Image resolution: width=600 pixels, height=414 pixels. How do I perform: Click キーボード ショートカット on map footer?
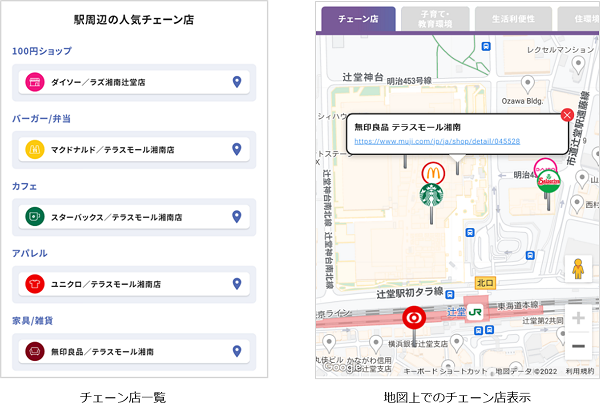[x=445, y=371]
